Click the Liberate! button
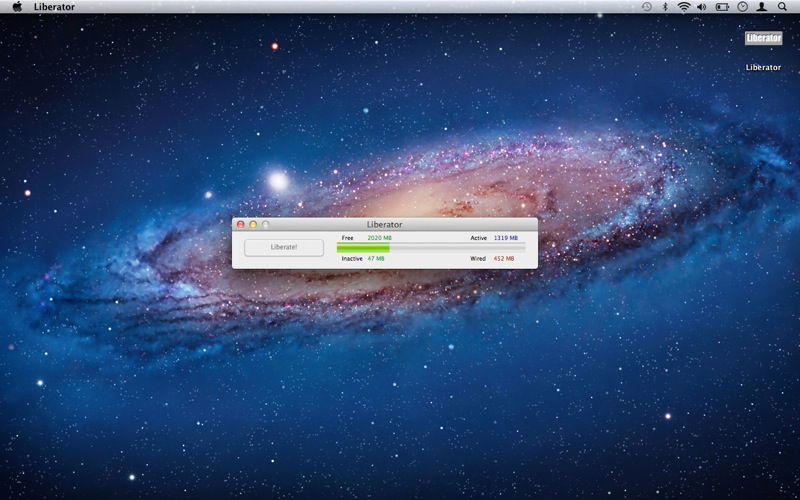 [284, 247]
